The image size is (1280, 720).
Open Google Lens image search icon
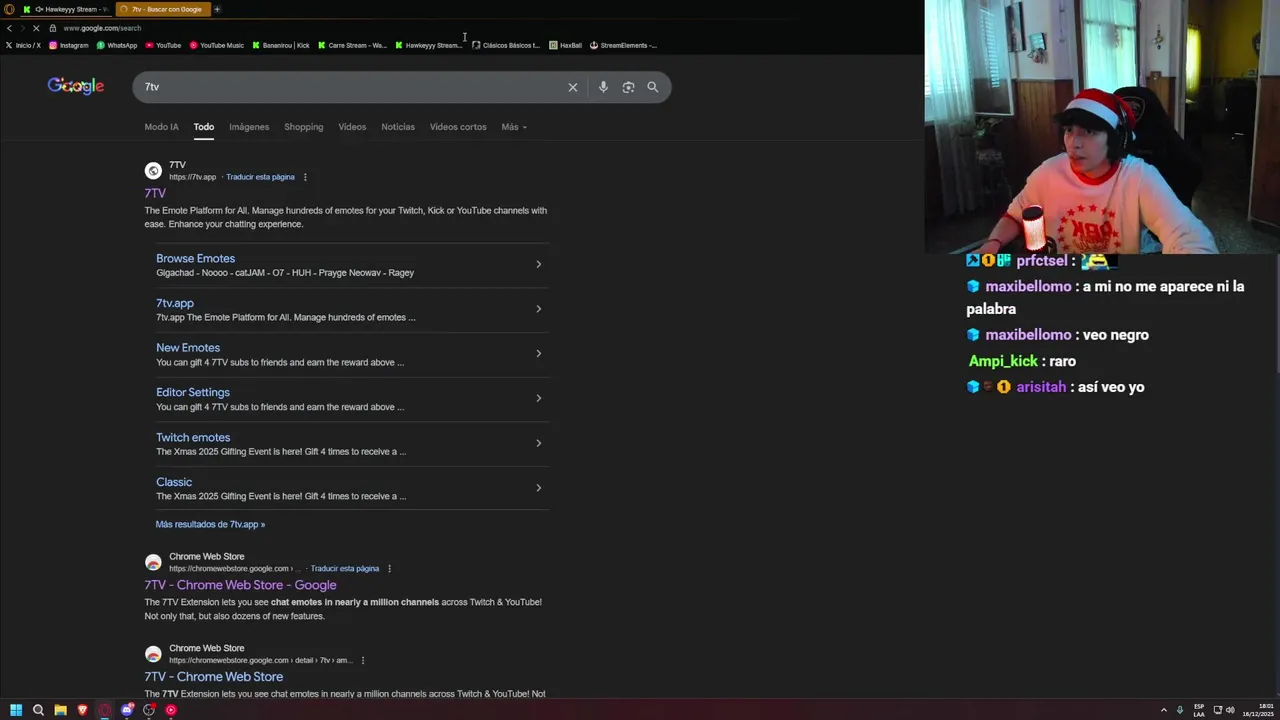click(628, 87)
